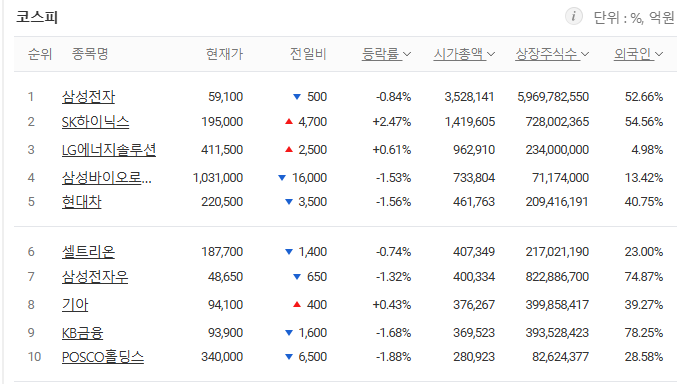Click the info icon beside 단위

(574, 17)
